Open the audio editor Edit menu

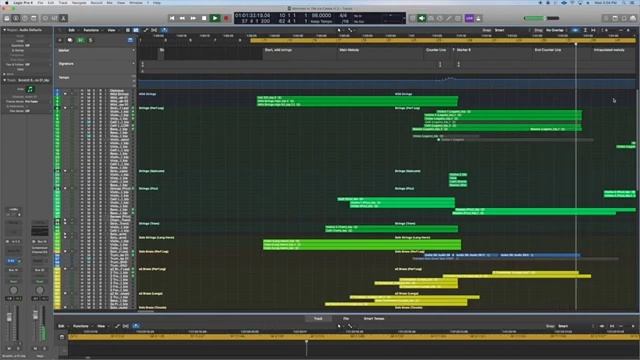point(61,326)
